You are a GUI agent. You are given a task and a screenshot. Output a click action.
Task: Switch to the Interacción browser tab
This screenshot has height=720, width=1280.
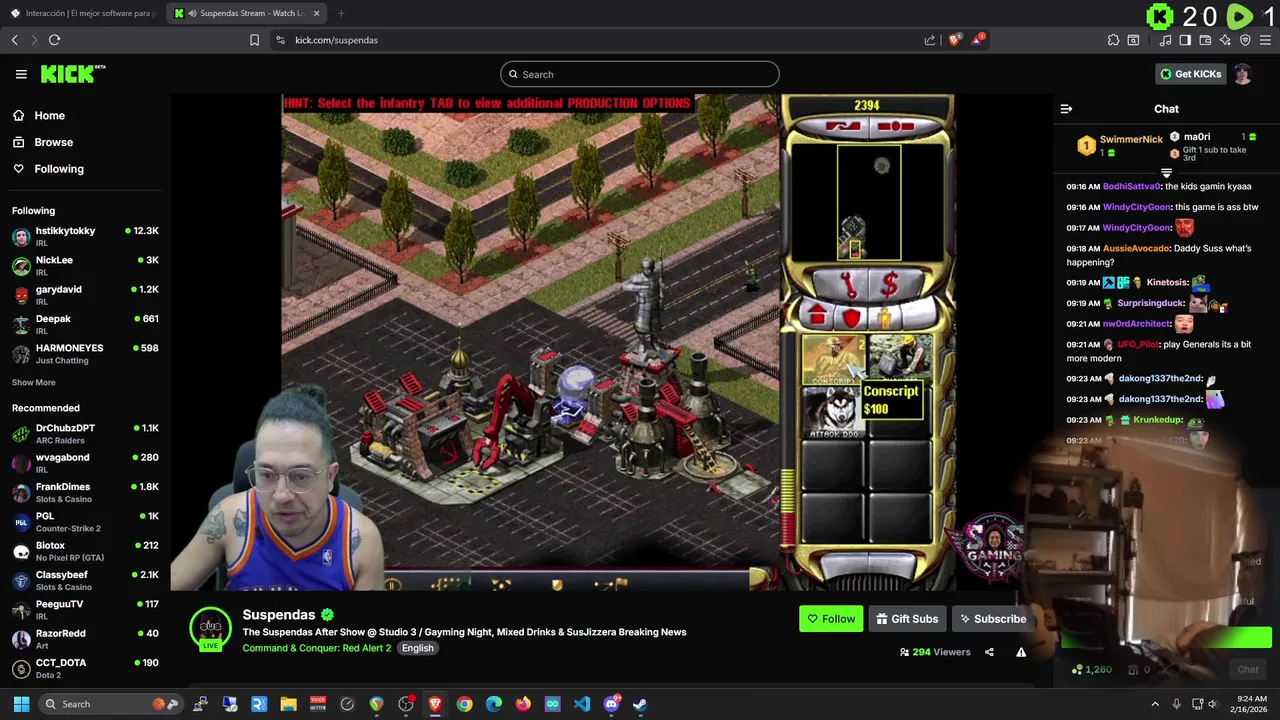[x=84, y=13]
